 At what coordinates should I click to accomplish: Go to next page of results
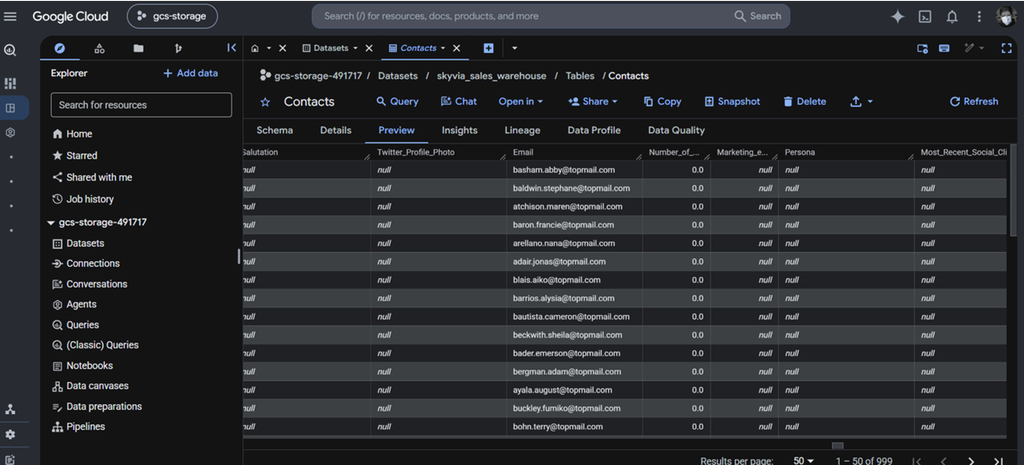pyautogui.click(x=970, y=461)
